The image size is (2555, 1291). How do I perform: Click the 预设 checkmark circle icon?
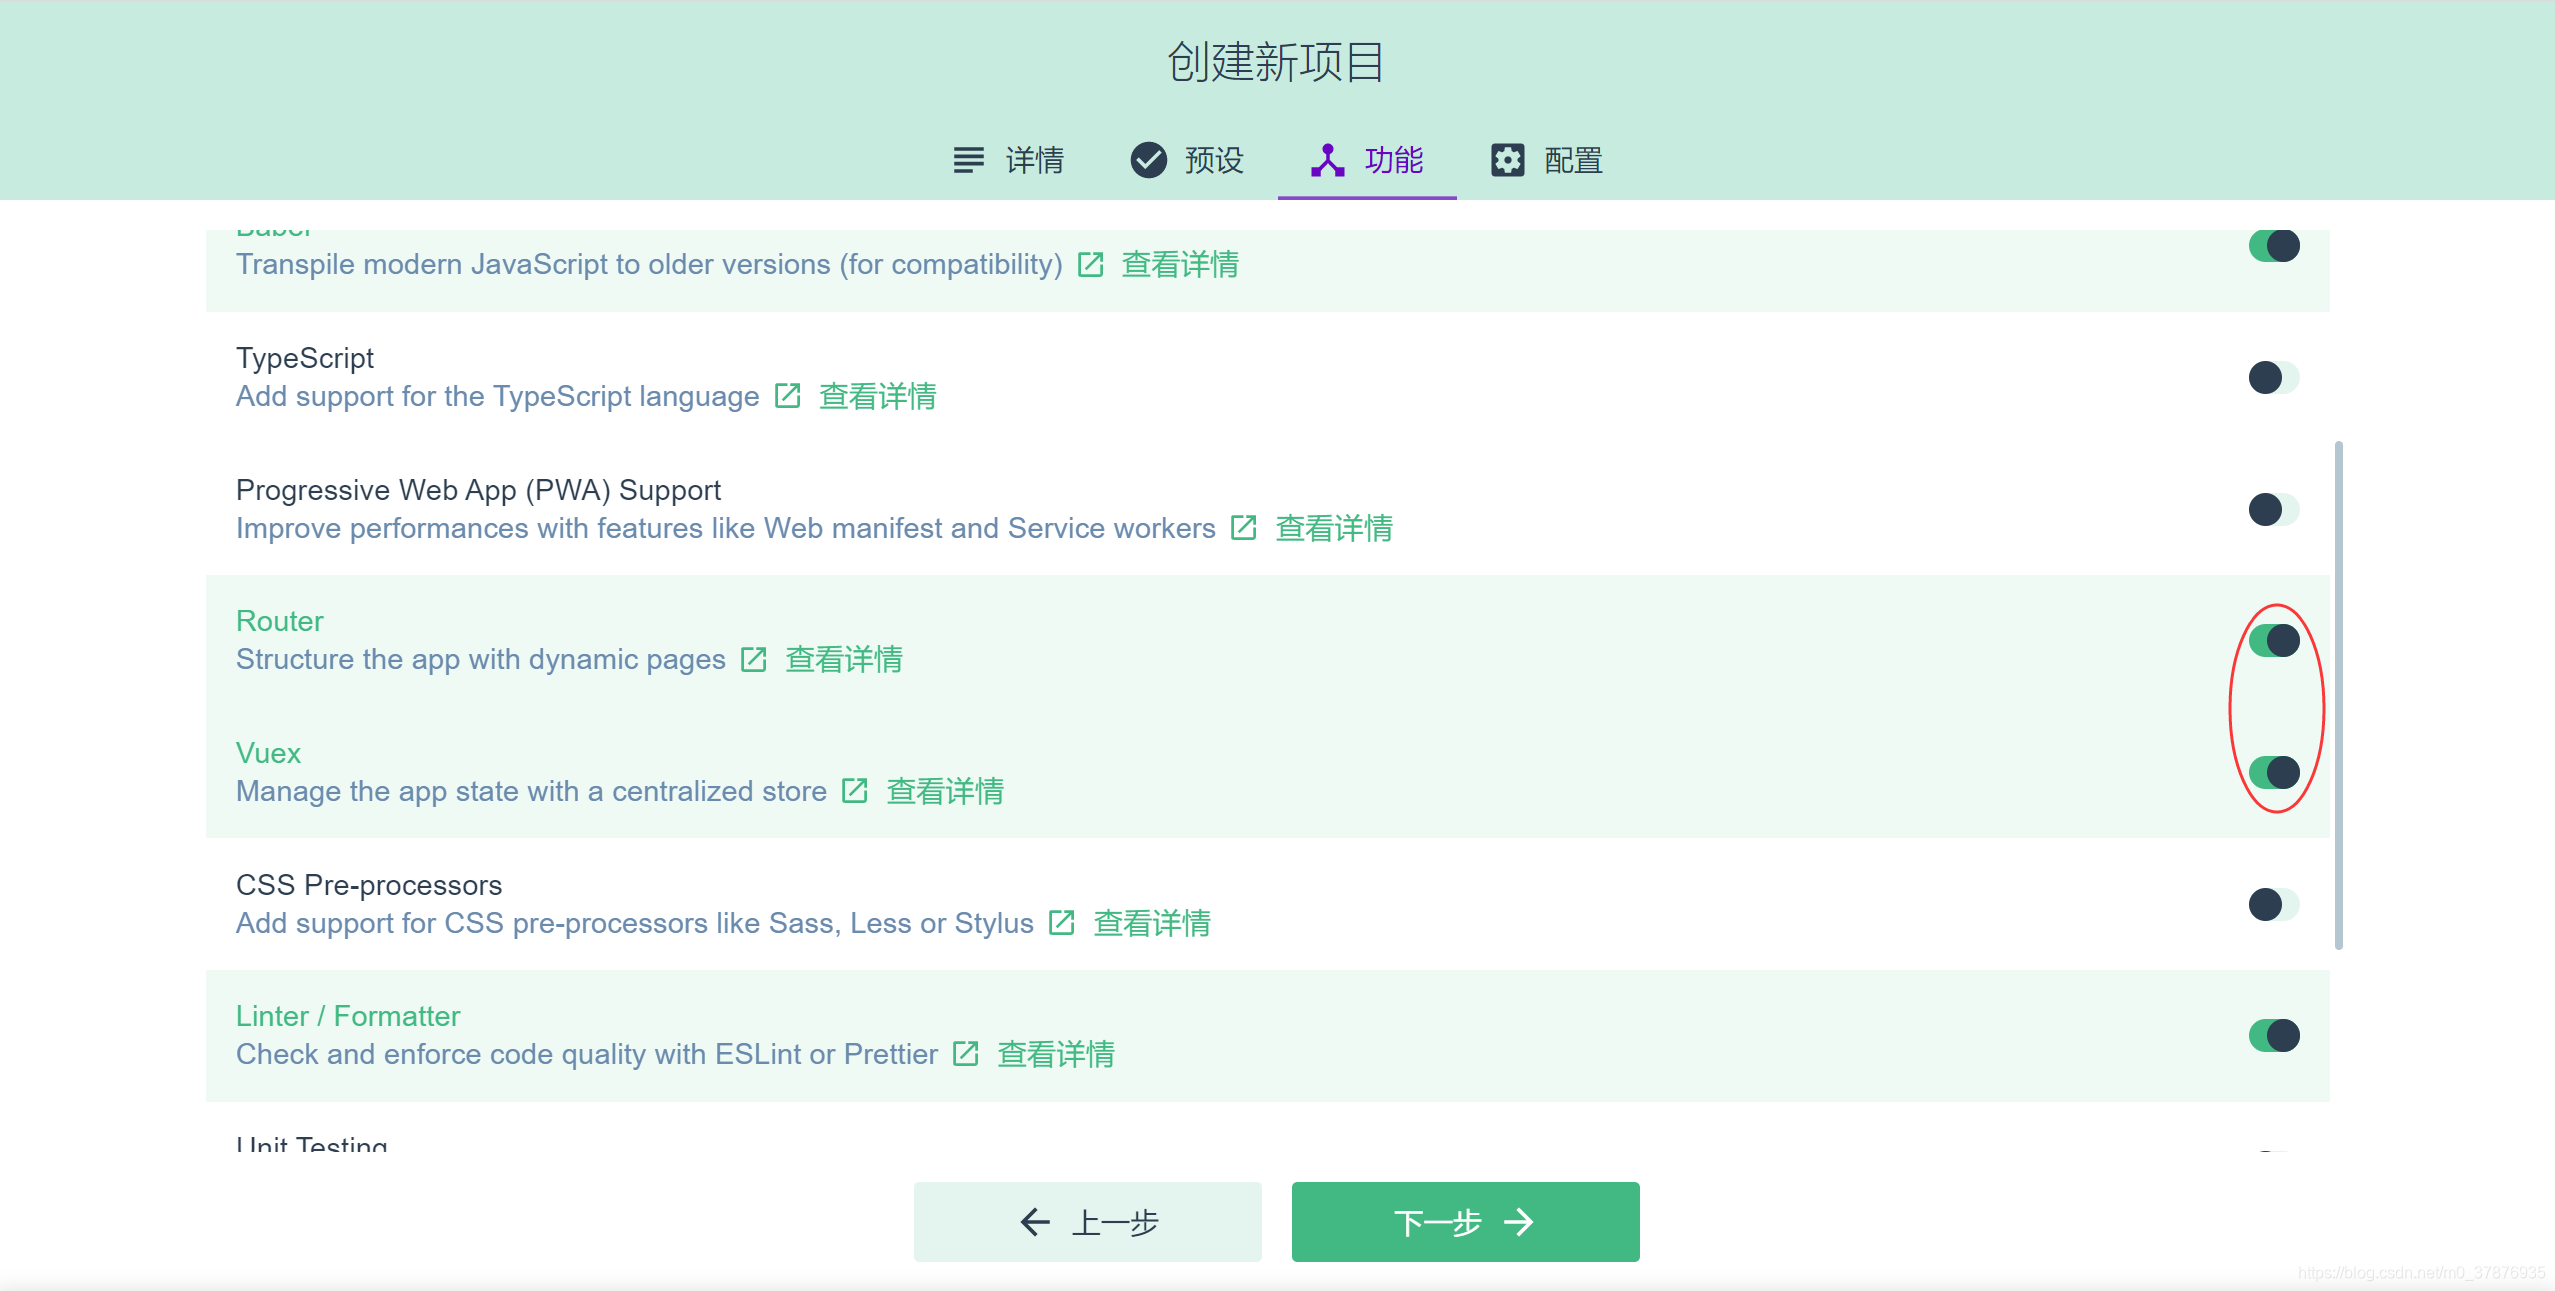click(1148, 160)
